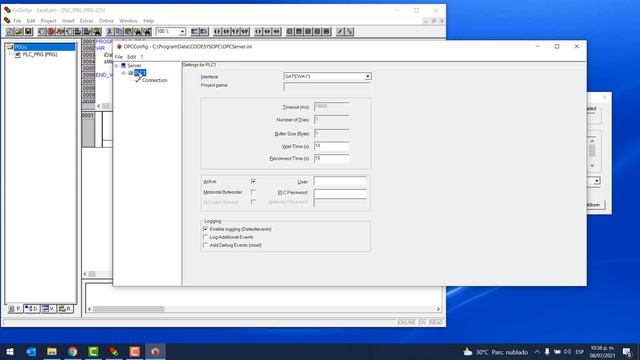640x360 pixels.
Task: Click the scroll right arrow of bottom scrollbar
Action: [438, 309]
